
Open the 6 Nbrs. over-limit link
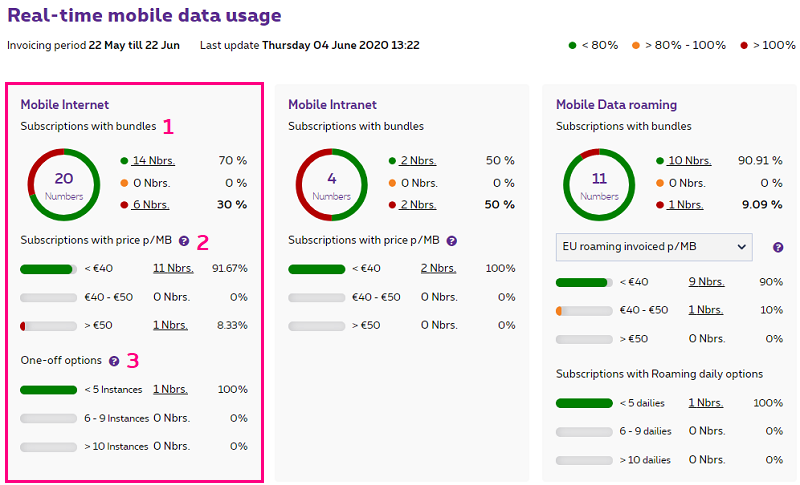[x=150, y=204]
